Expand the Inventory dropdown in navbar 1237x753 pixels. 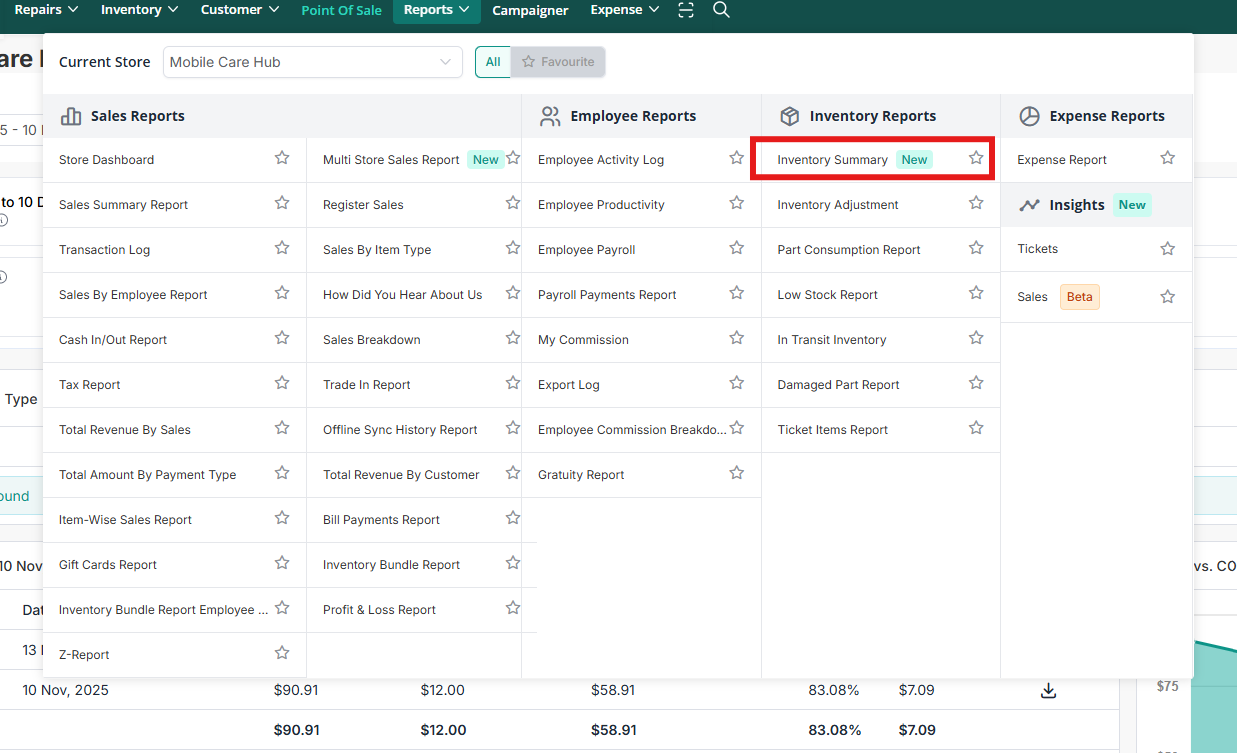click(139, 10)
